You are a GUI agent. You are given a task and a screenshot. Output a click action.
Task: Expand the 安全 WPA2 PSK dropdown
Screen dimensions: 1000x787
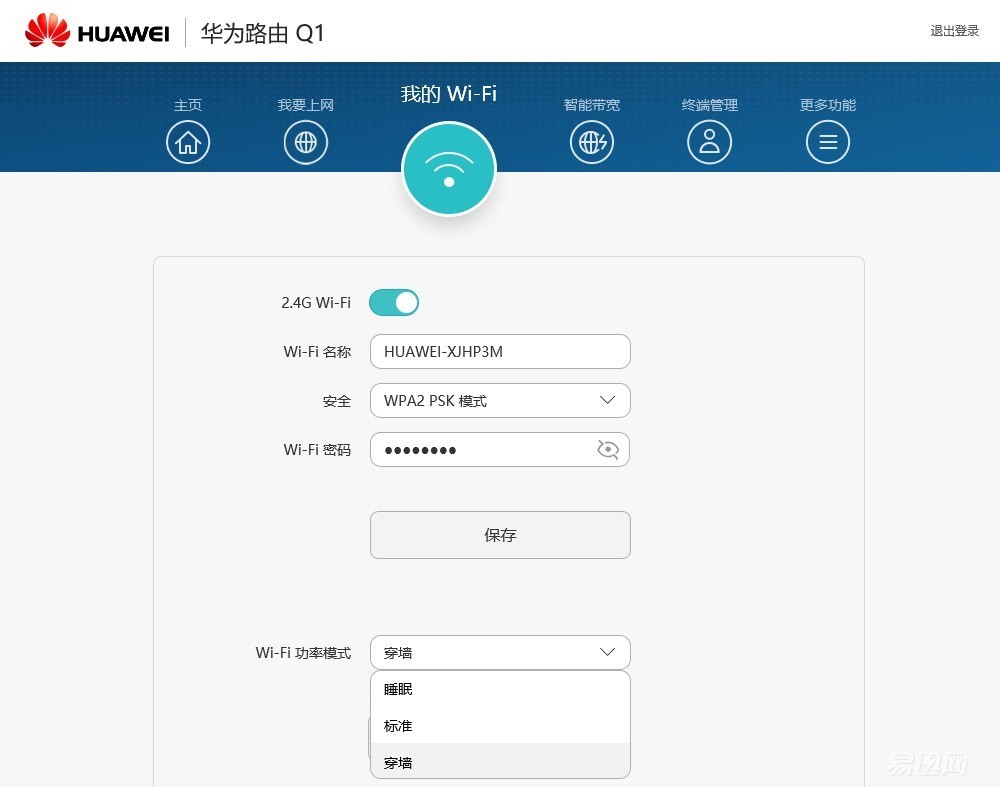click(x=500, y=401)
